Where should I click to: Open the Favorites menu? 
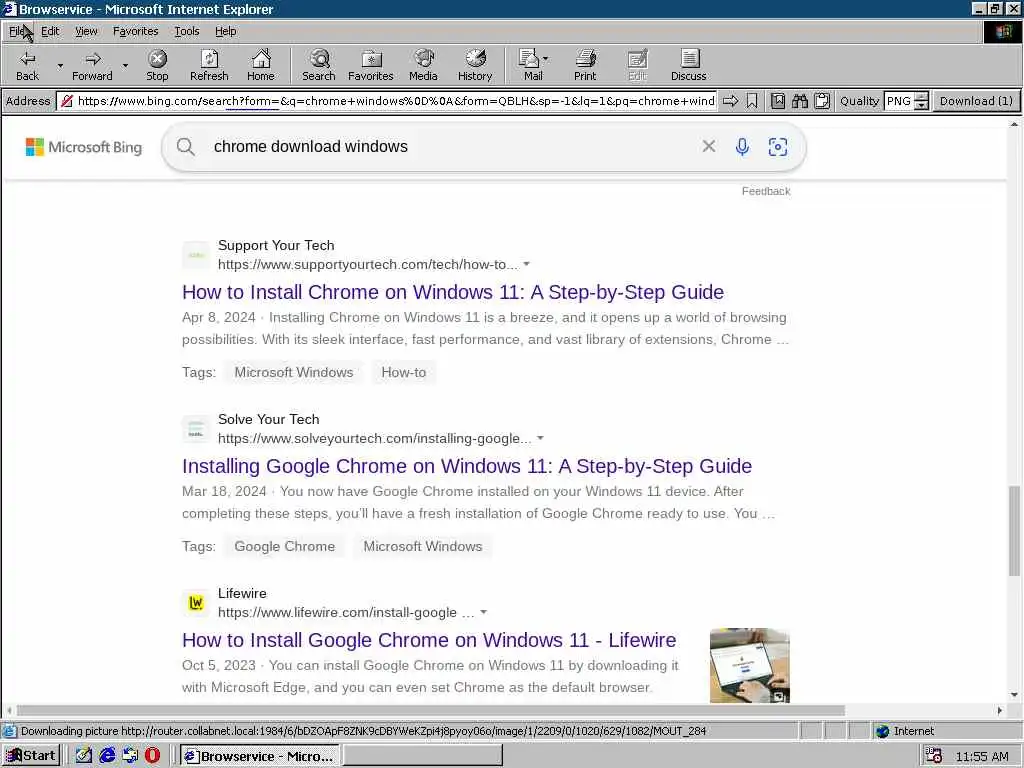[x=135, y=31]
